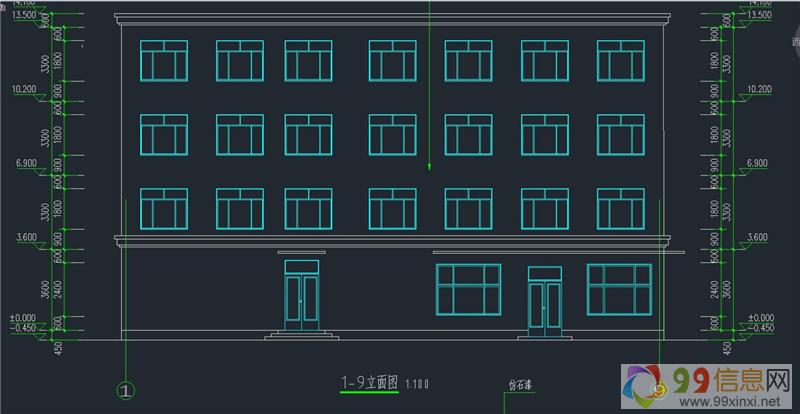Click the green arrowhead in the facade center
The image size is (800, 414).
coord(430,165)
